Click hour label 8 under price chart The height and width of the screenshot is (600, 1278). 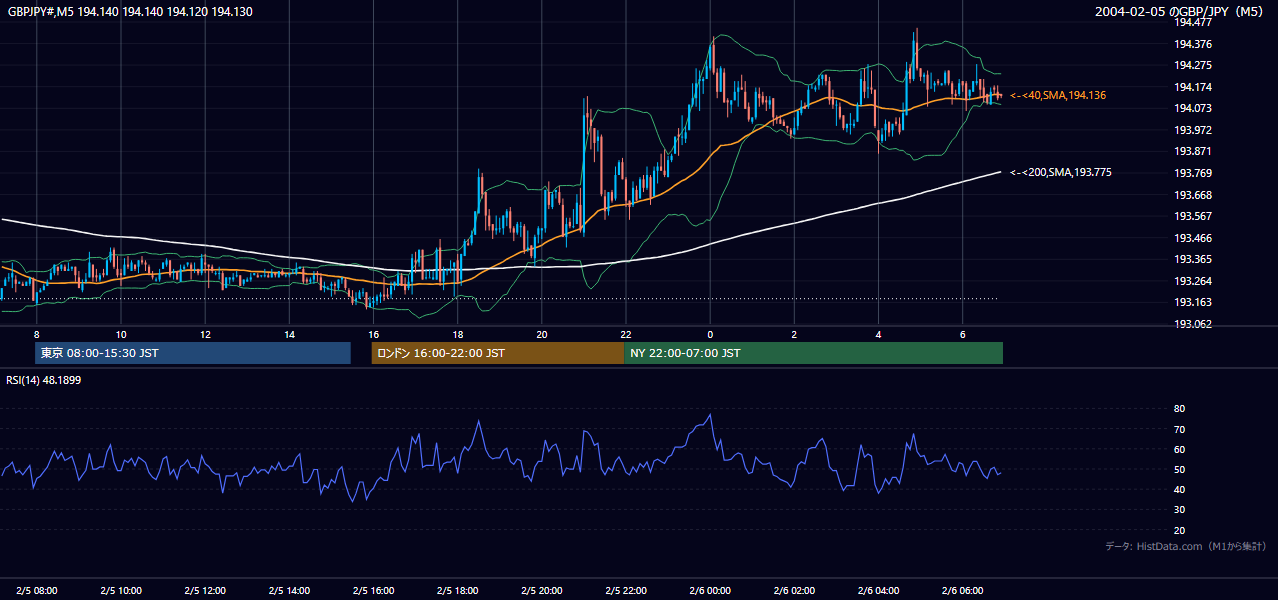coord(36,334)
